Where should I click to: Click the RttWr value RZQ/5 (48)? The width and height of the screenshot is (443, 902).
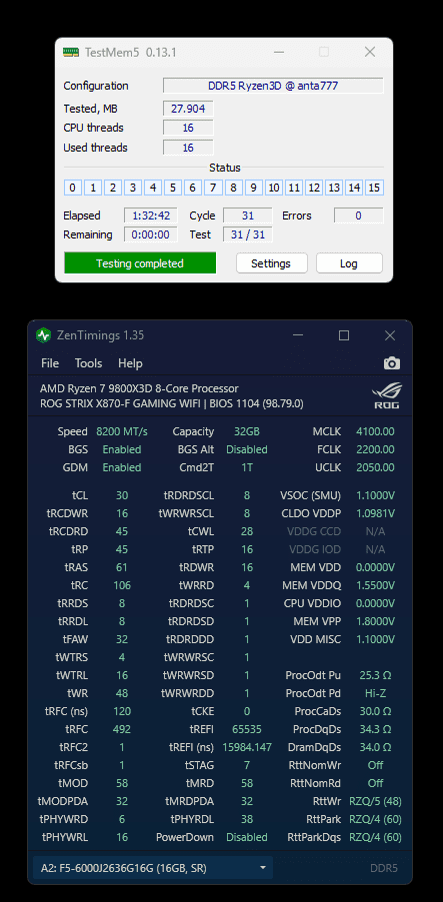[375, 801]
